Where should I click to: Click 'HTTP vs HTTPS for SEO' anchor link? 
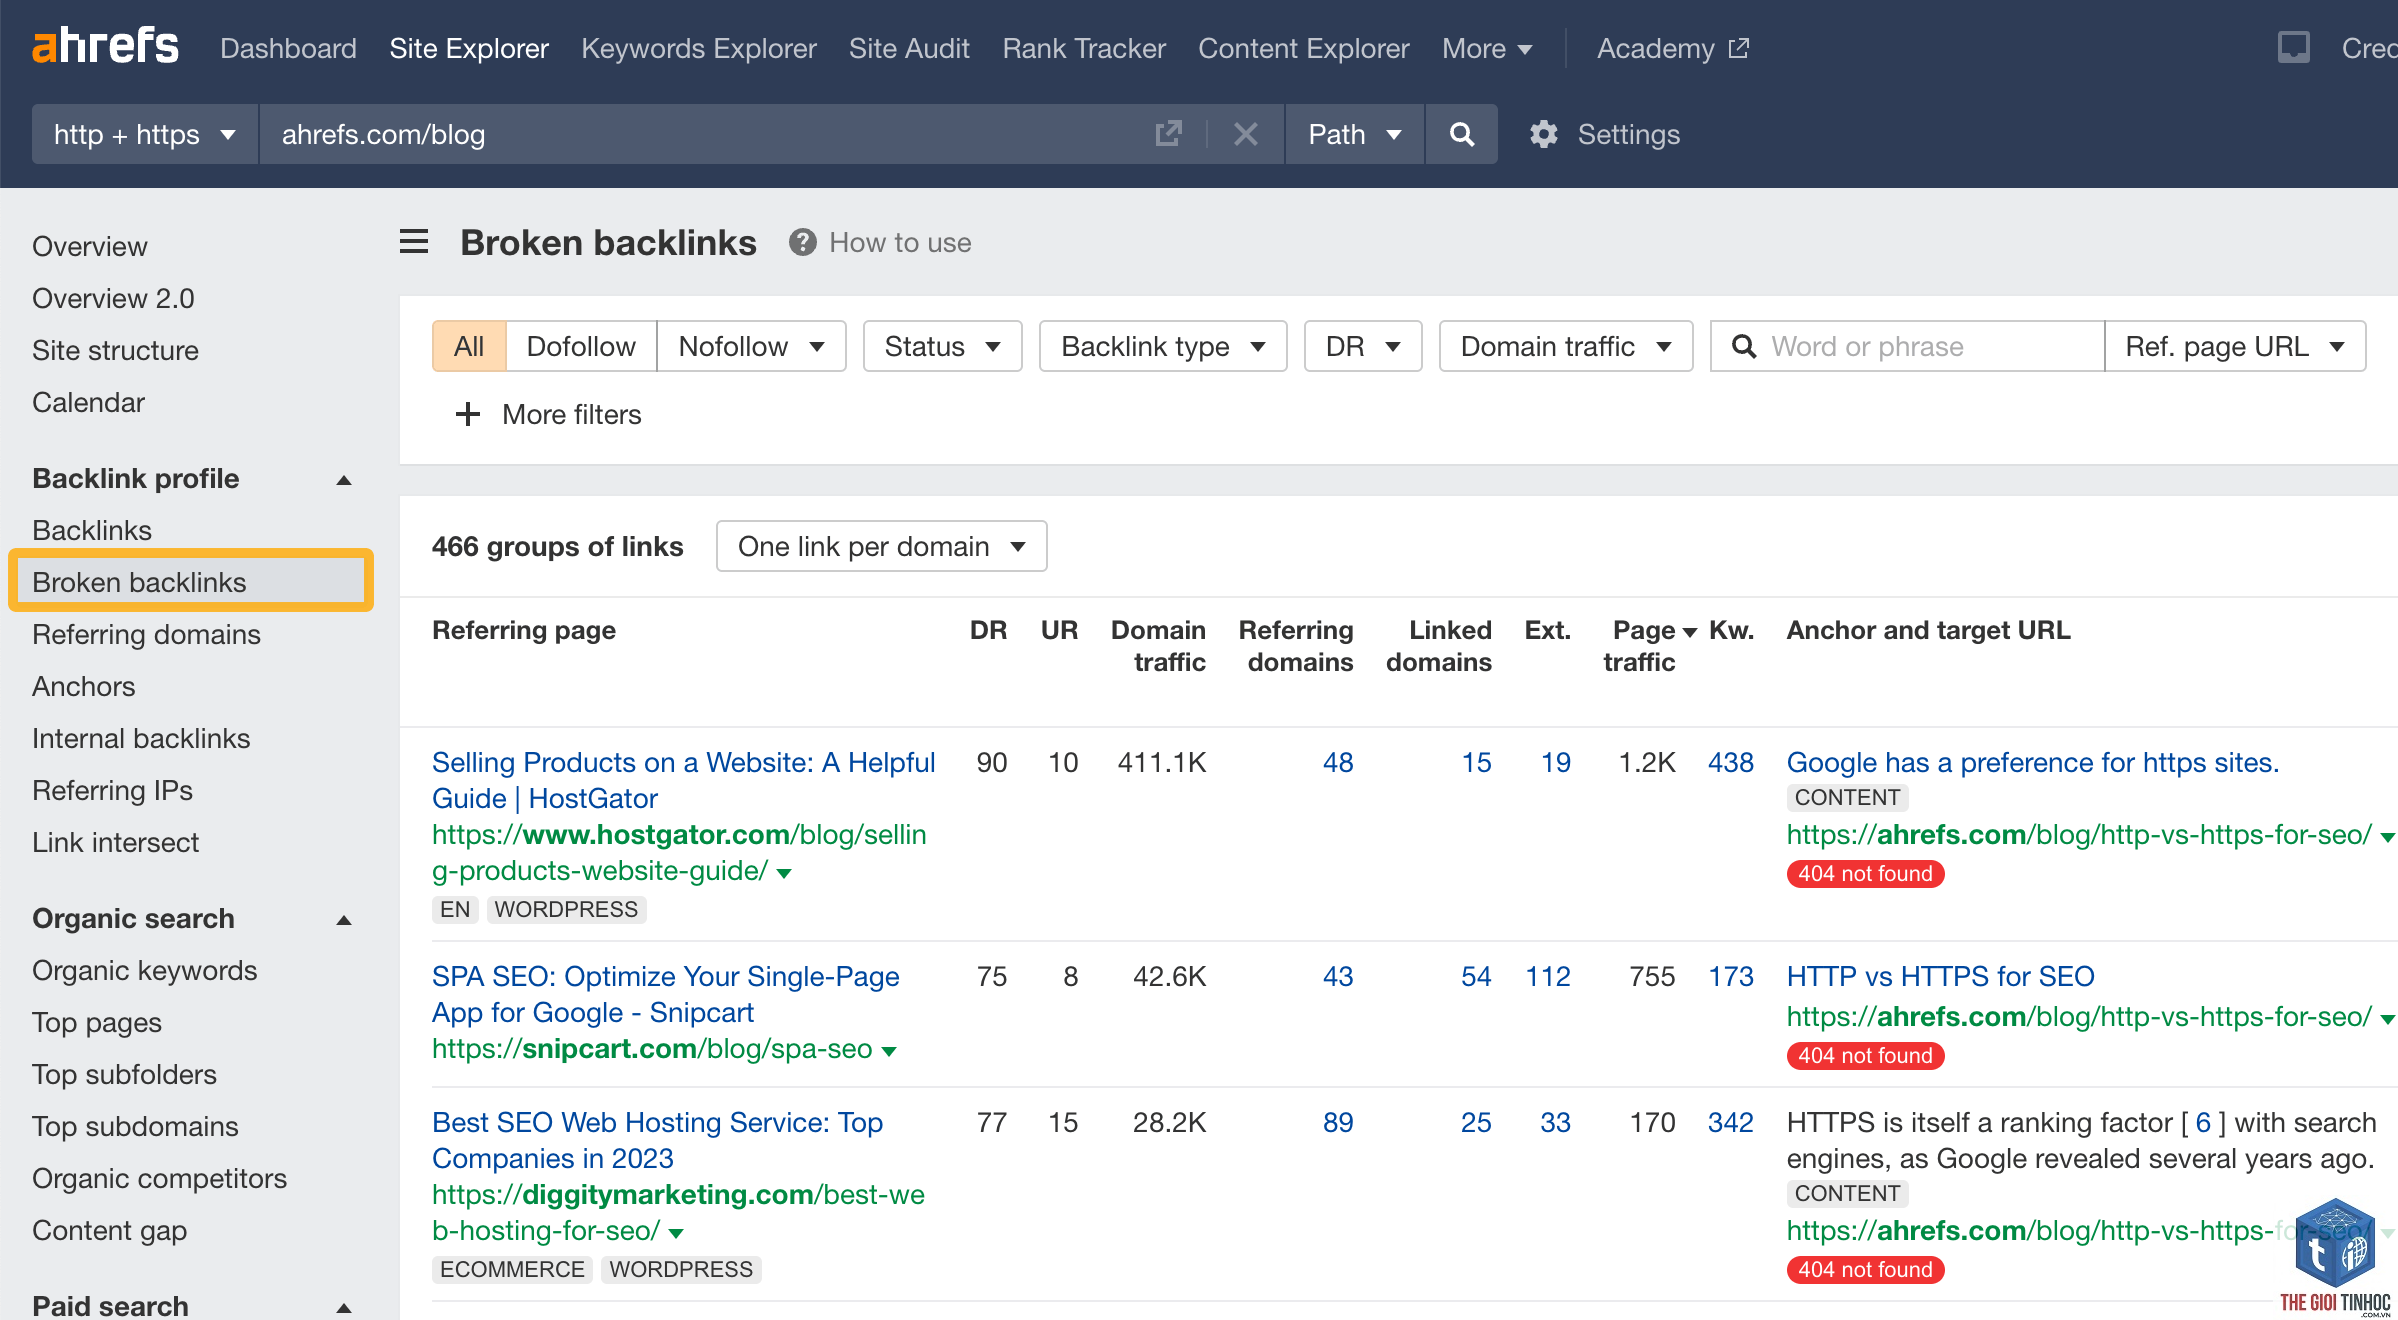pos(1940,976)
